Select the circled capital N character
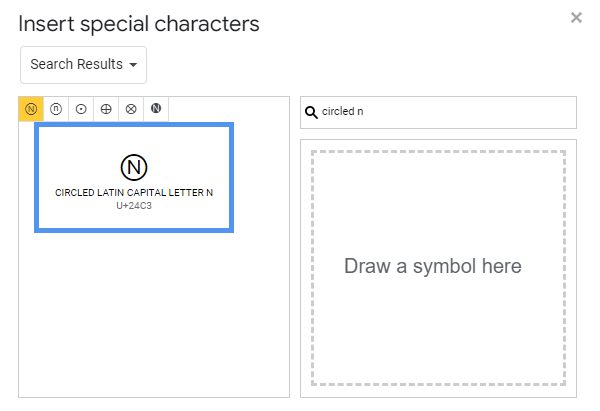The width and height of the screenshot is (600, 411). click(x=31, y=109)
